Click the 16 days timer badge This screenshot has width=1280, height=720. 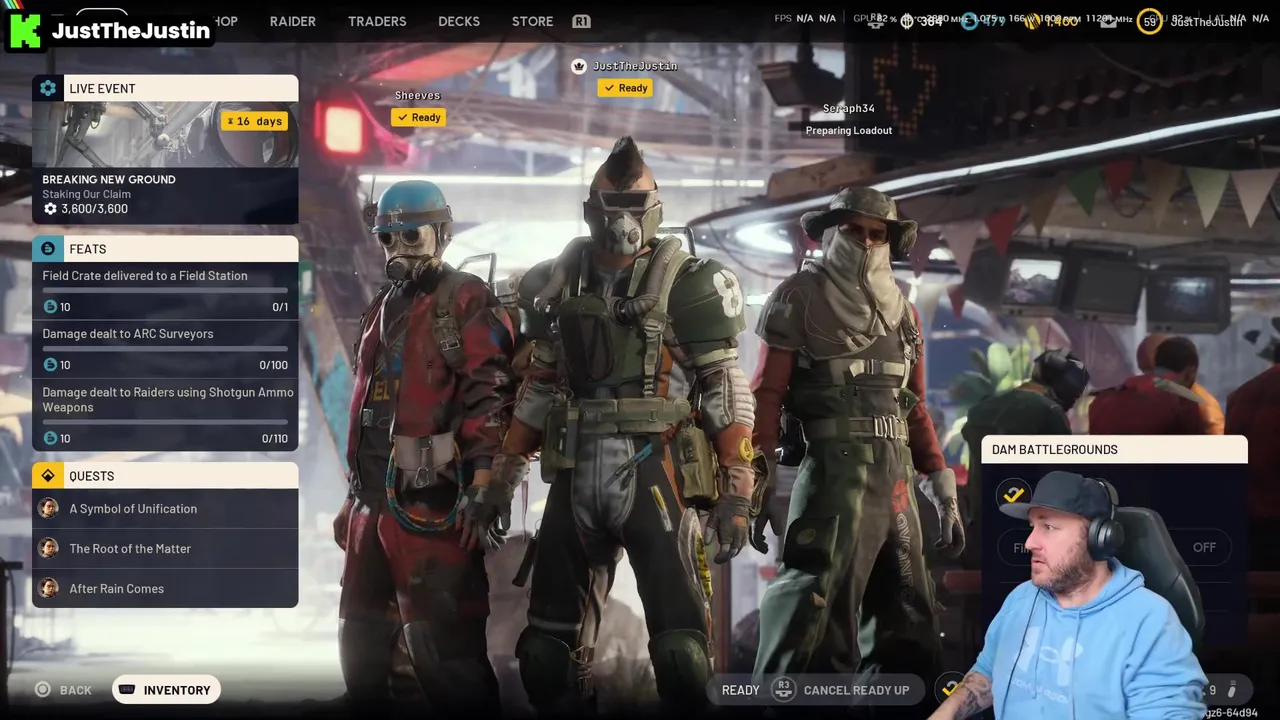[255, 121]
